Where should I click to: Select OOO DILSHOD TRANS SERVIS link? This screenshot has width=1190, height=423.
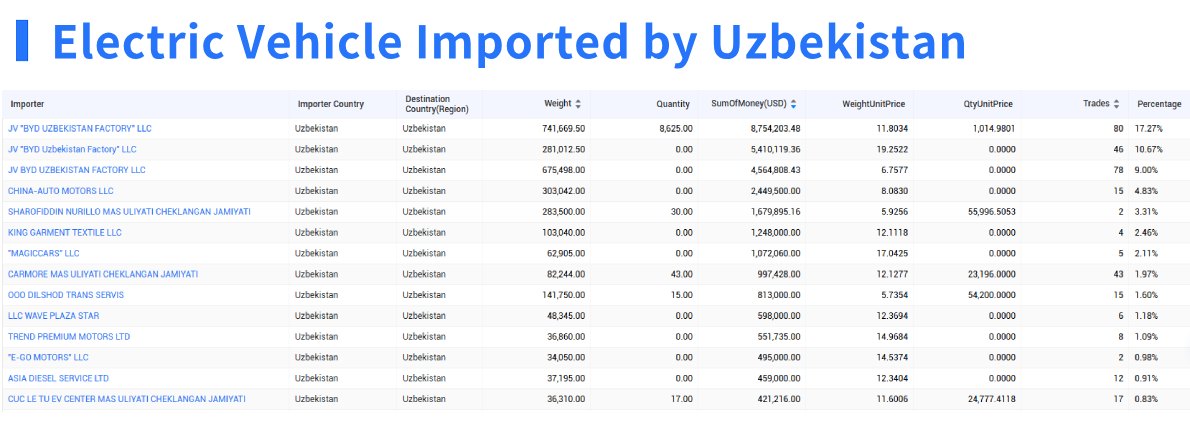[66, 295]
